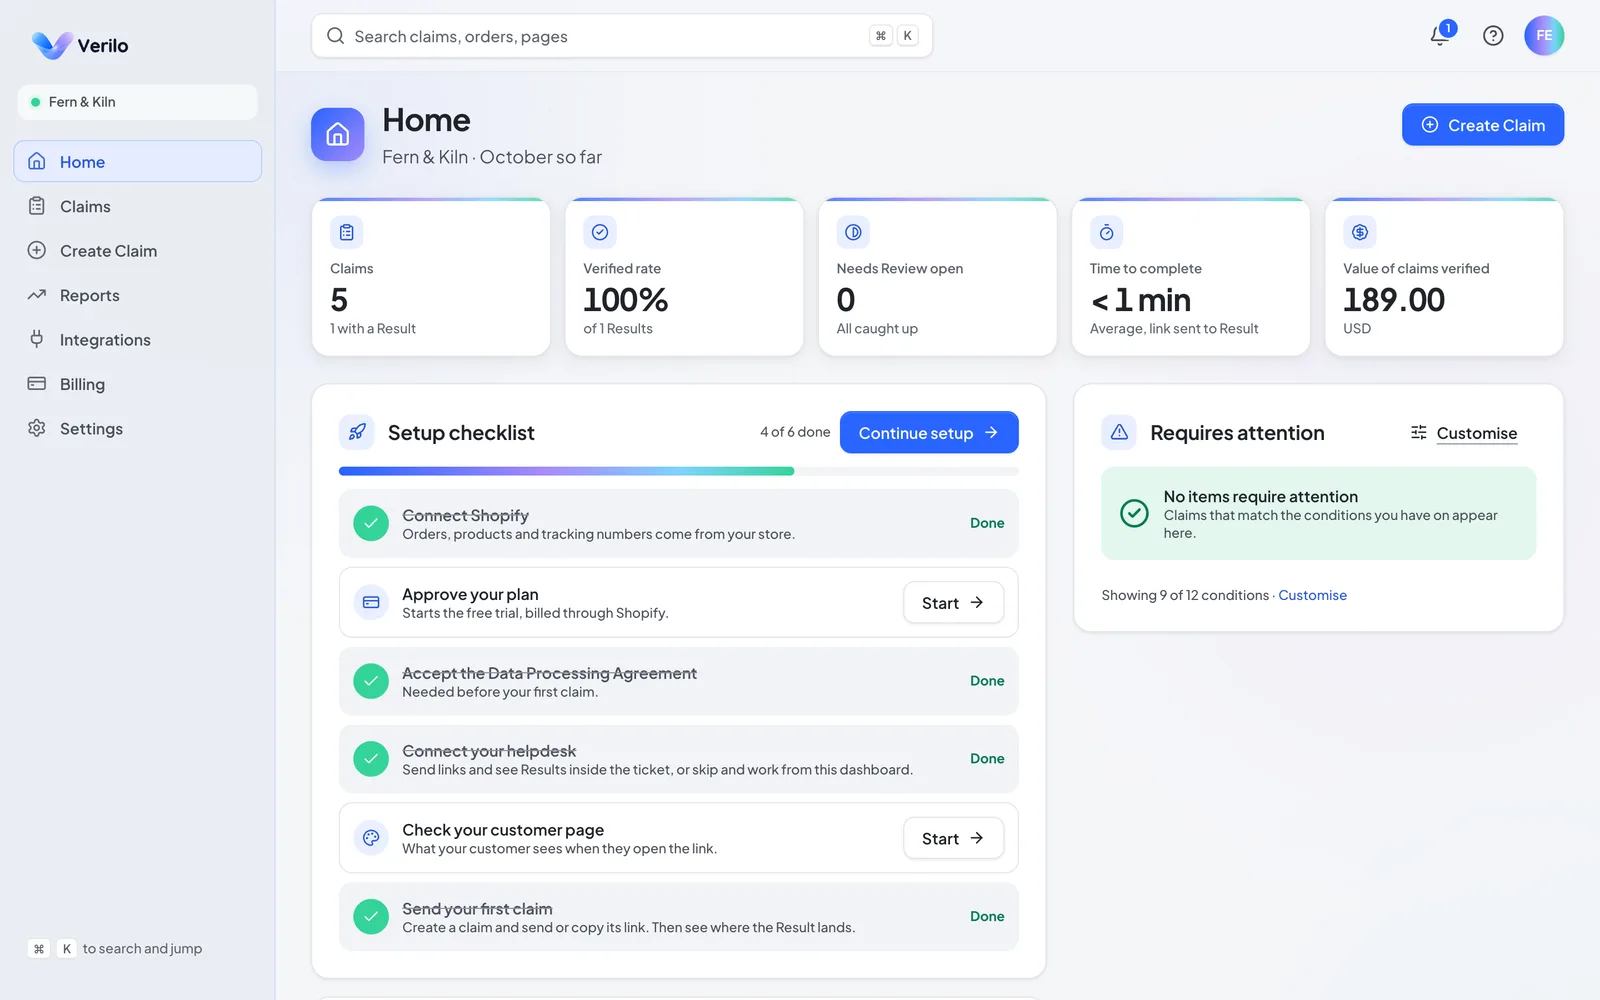The height and width of the screenshot is (1000, 1600).
Task: Click the '4 of 6 done' text
Action: [x=795, y=432]
